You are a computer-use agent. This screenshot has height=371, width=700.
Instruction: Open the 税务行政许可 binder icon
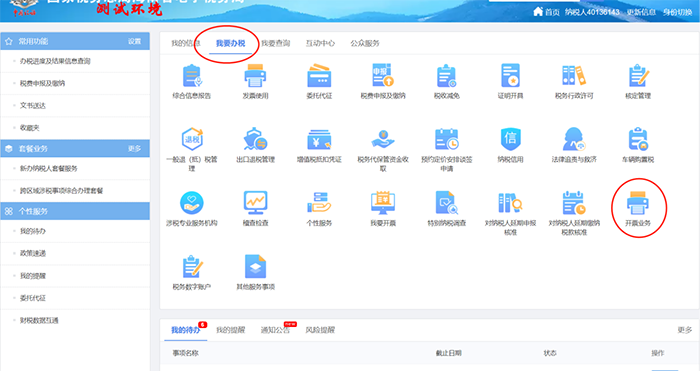(x=574, y=76)
